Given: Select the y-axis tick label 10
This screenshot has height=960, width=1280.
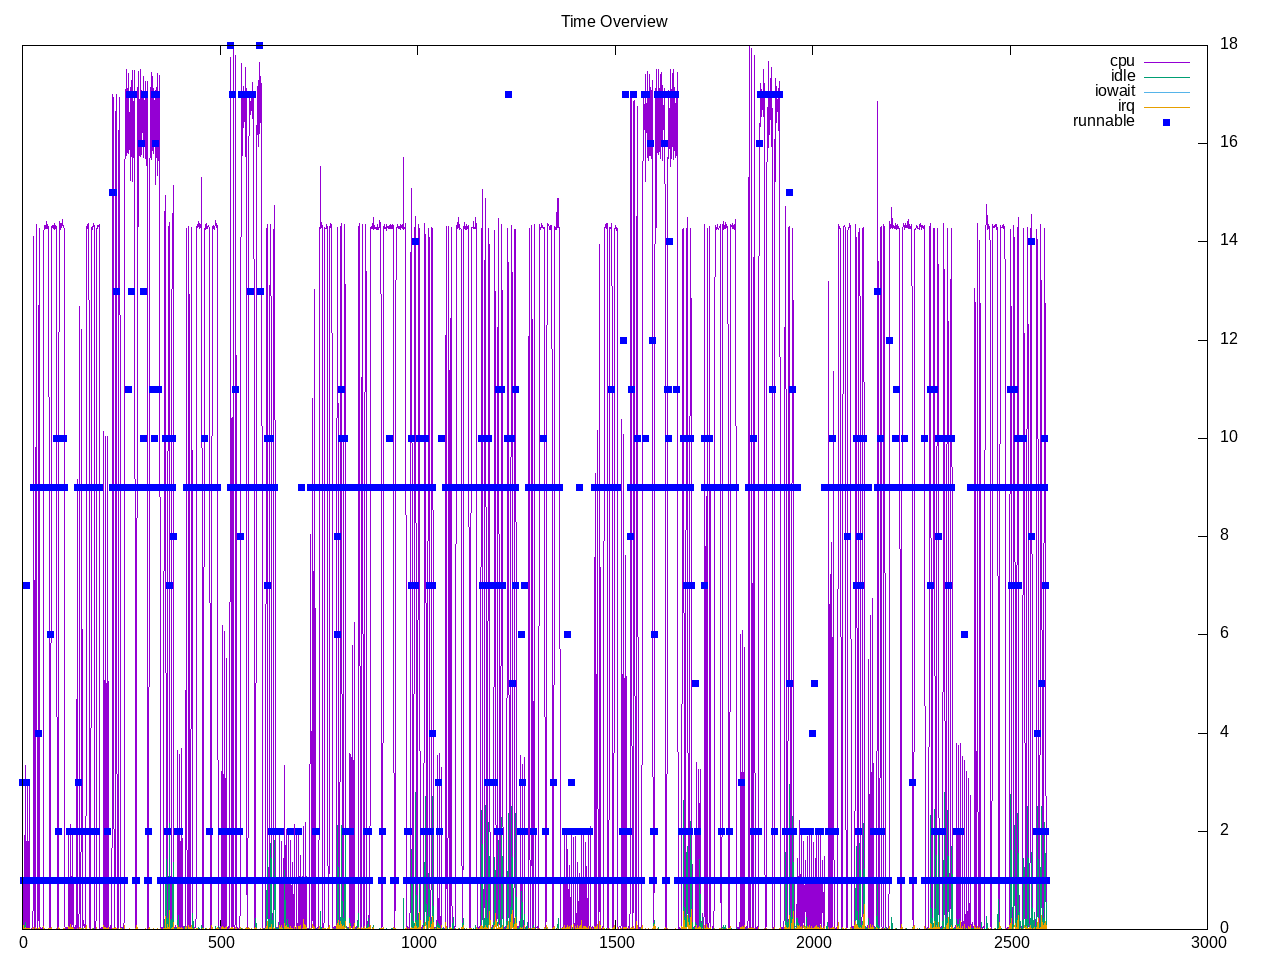Looking at the screenshot, I should tap(1228, 437).
